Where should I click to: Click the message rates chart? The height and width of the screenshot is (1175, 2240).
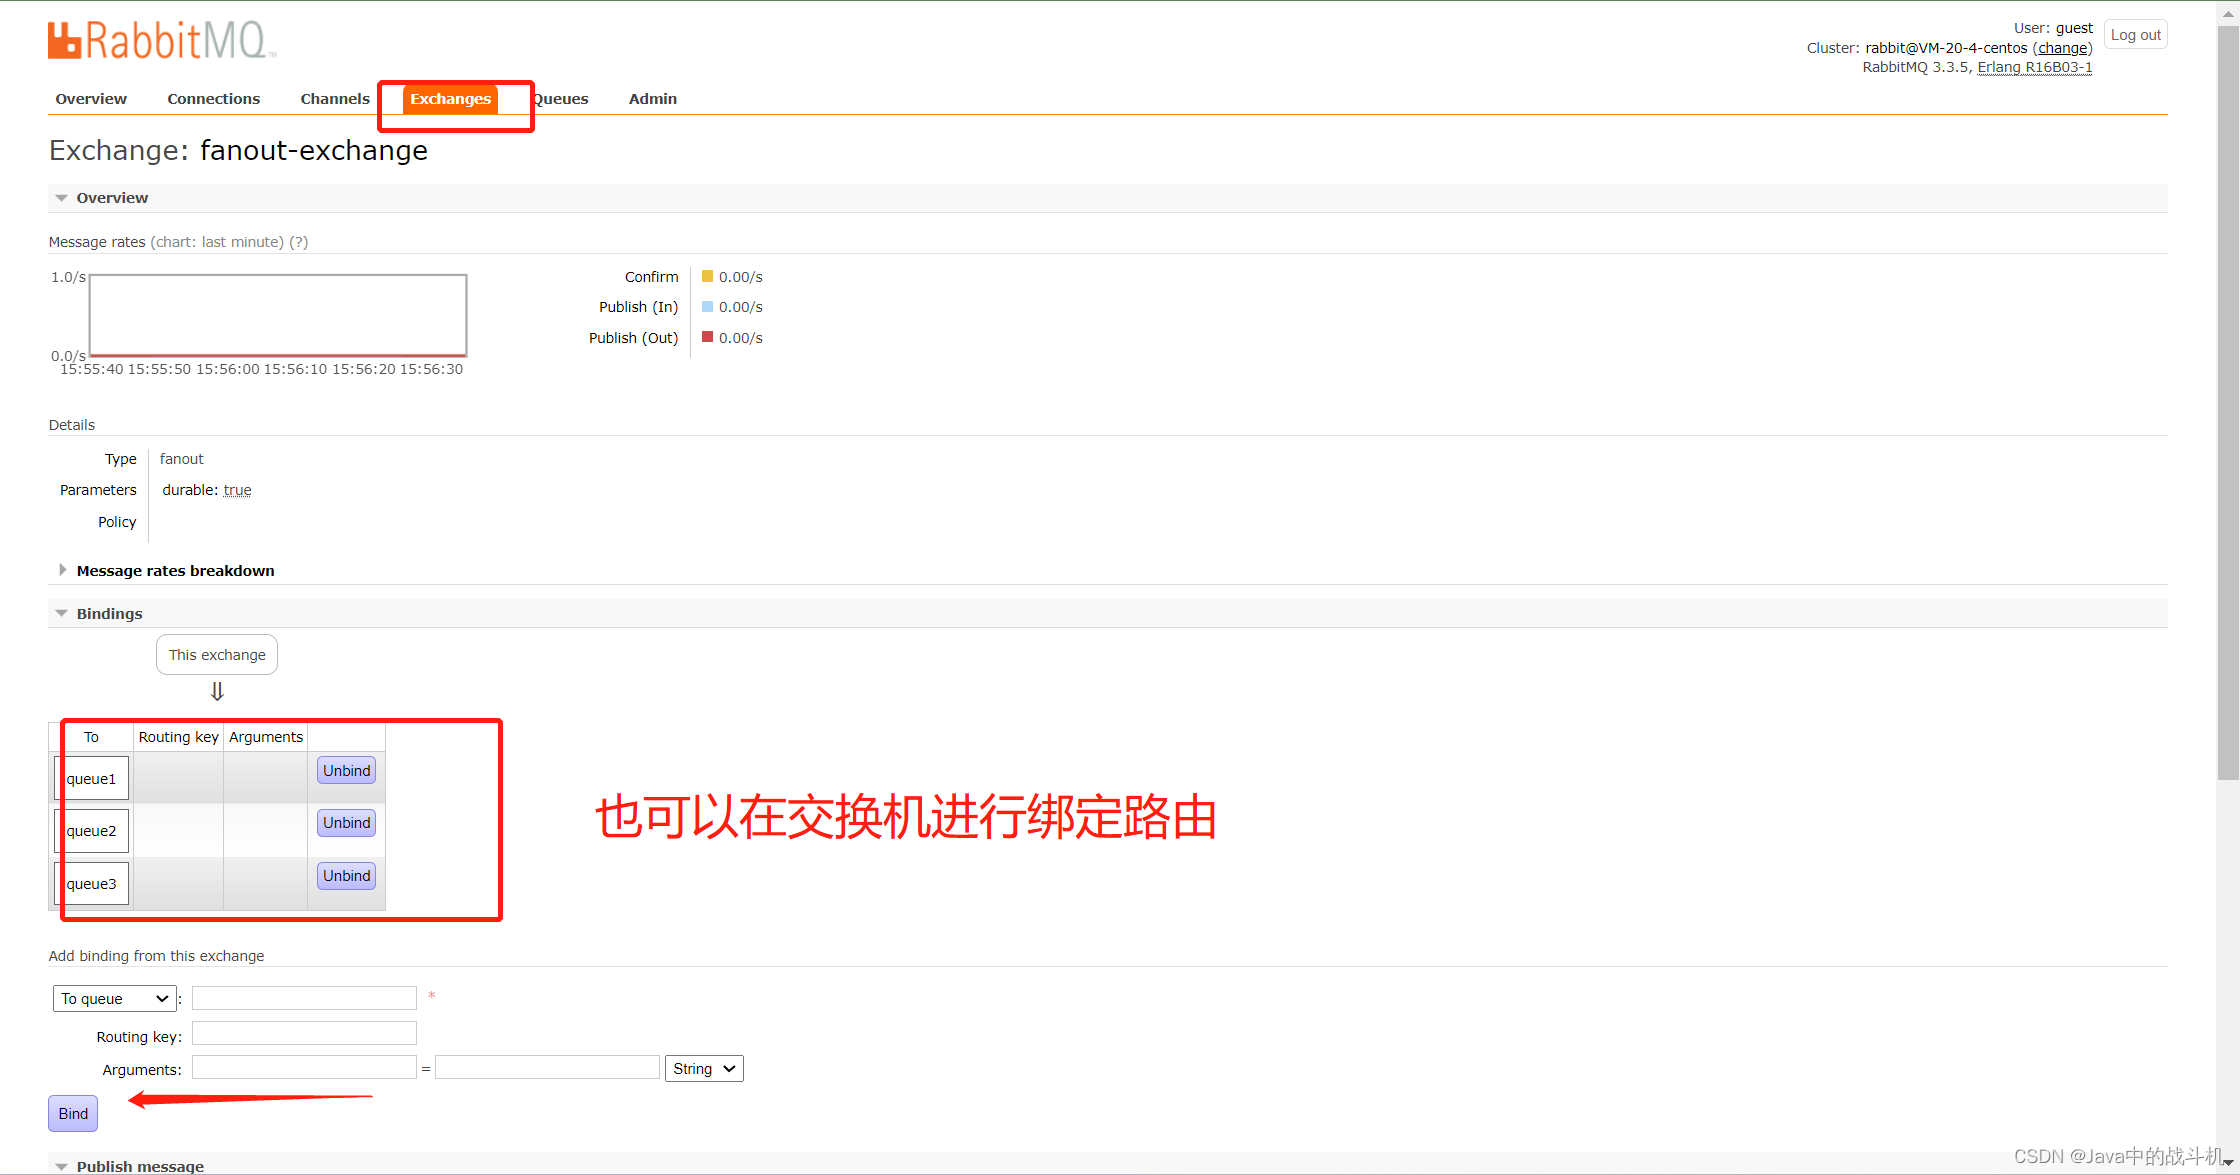[278, 315]
